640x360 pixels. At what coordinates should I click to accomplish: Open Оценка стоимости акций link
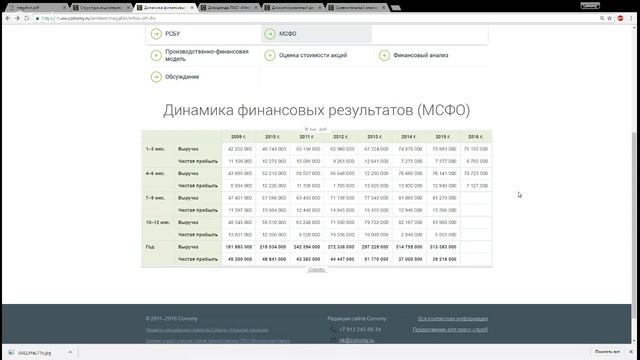pyautogui.click(x=313, y=55)
